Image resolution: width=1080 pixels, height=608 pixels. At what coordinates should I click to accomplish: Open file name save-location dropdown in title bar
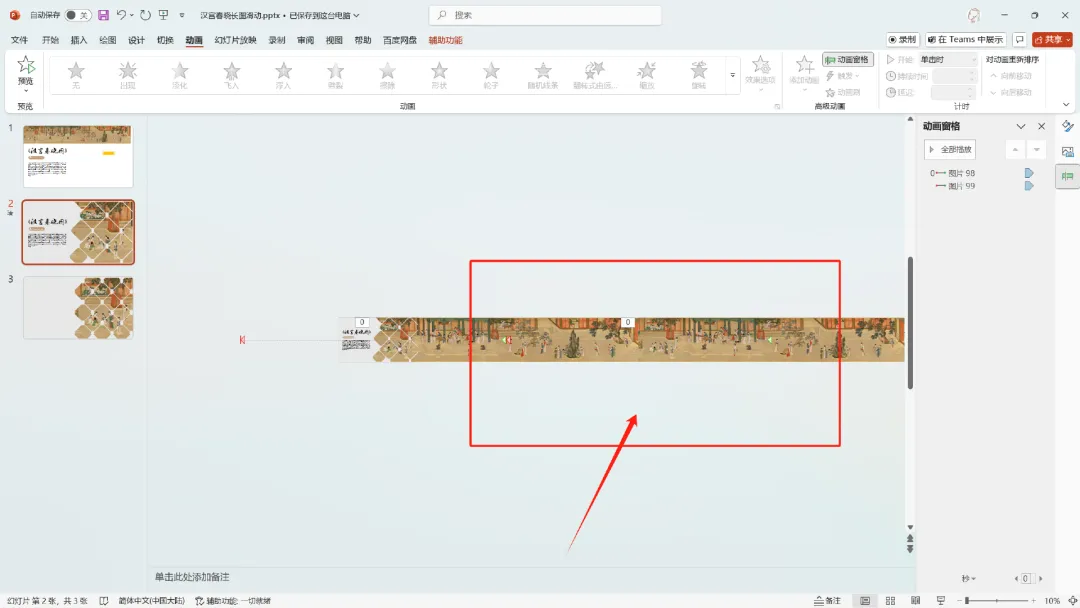(x=356, y=15)
